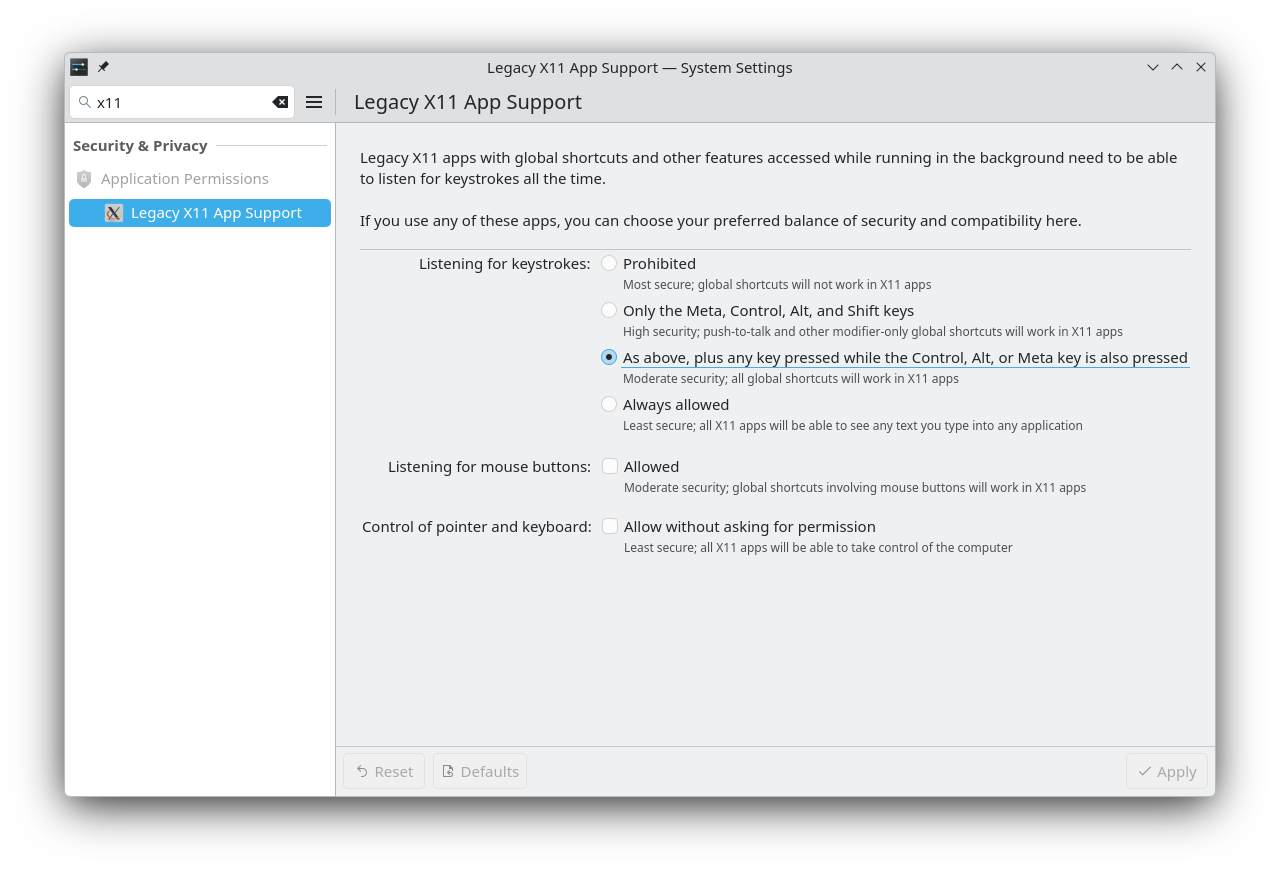Click the Application Permissions shield icon
1280x873 pixels.
click(84, 179)
